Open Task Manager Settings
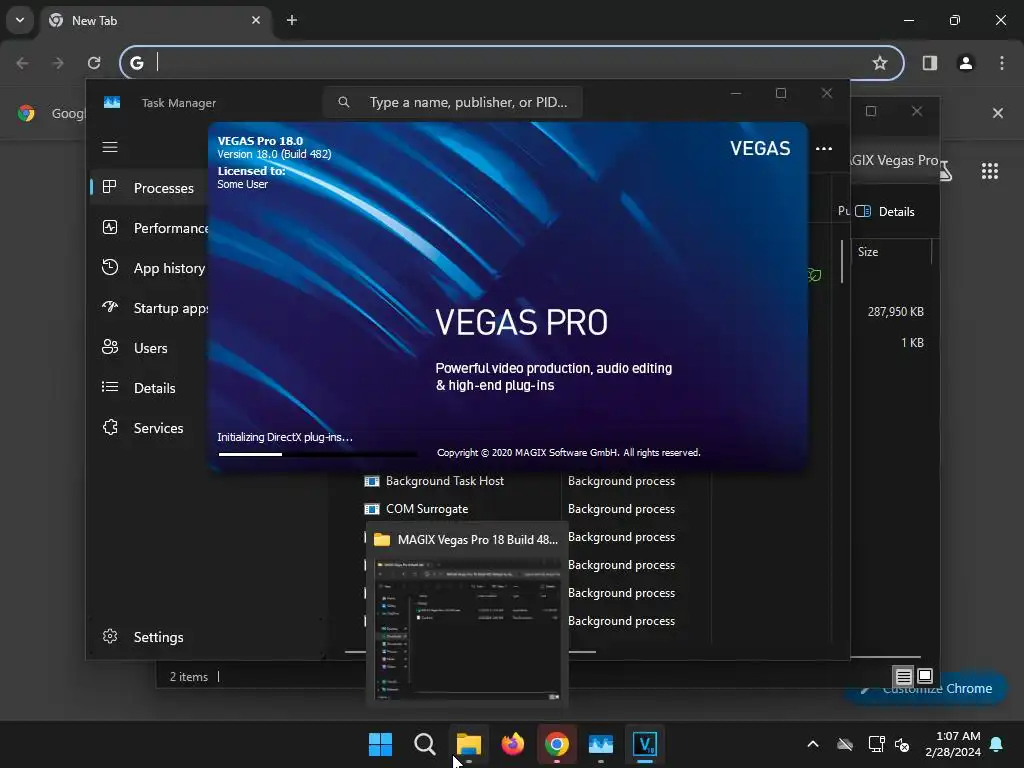 158,637
